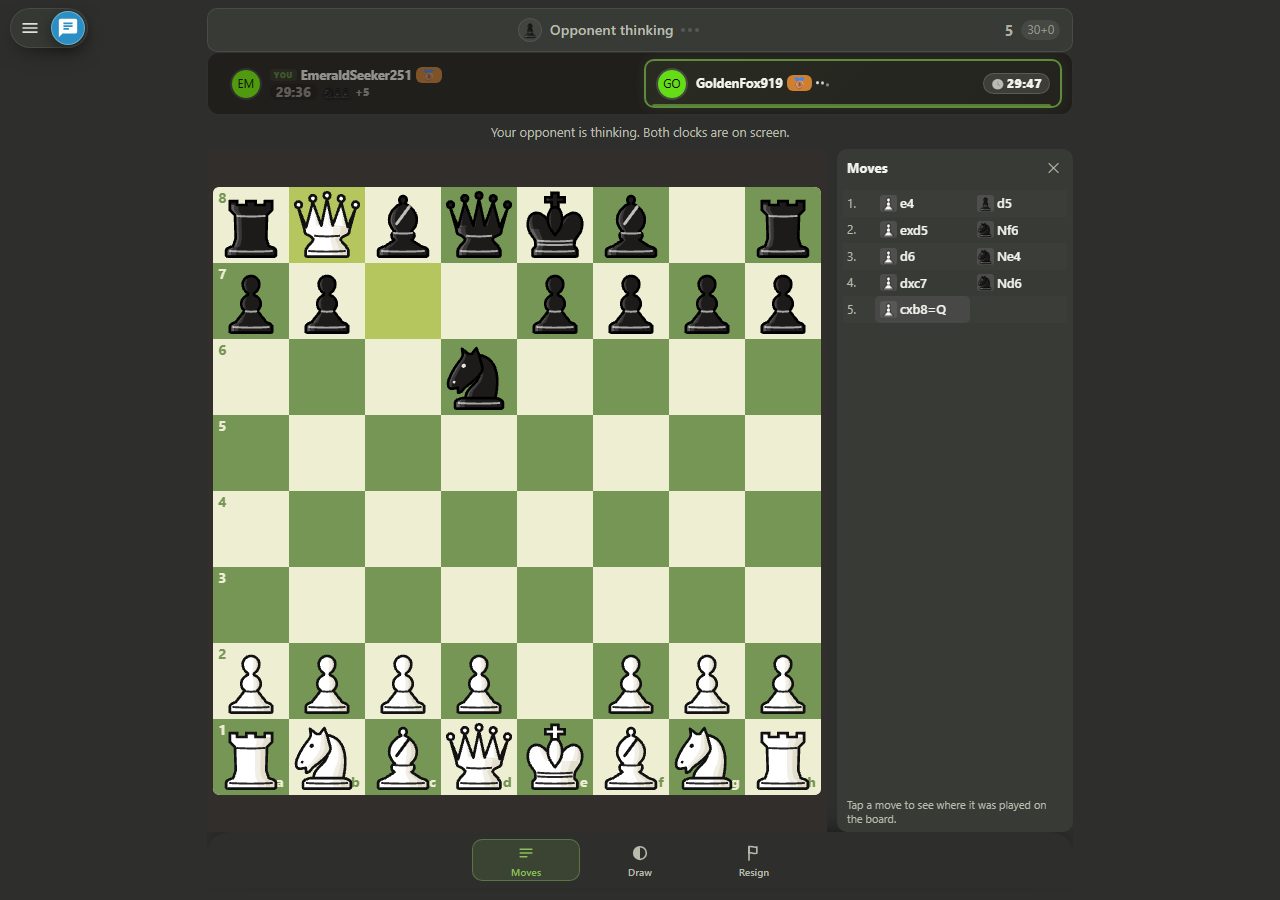Click the EmeraldSeeker251 player name
Viewport: 1280px width, 900px height.
coord(356,75)
